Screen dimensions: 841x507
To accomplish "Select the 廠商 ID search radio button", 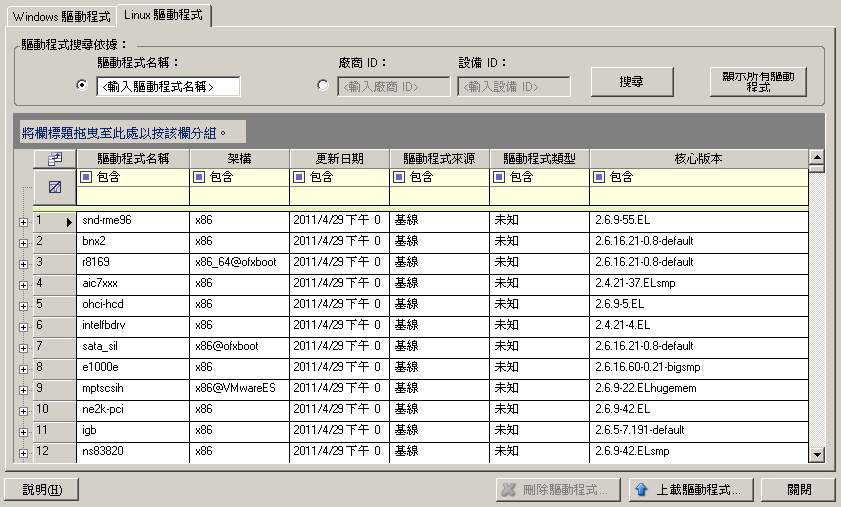I will (x=323, y=86).
